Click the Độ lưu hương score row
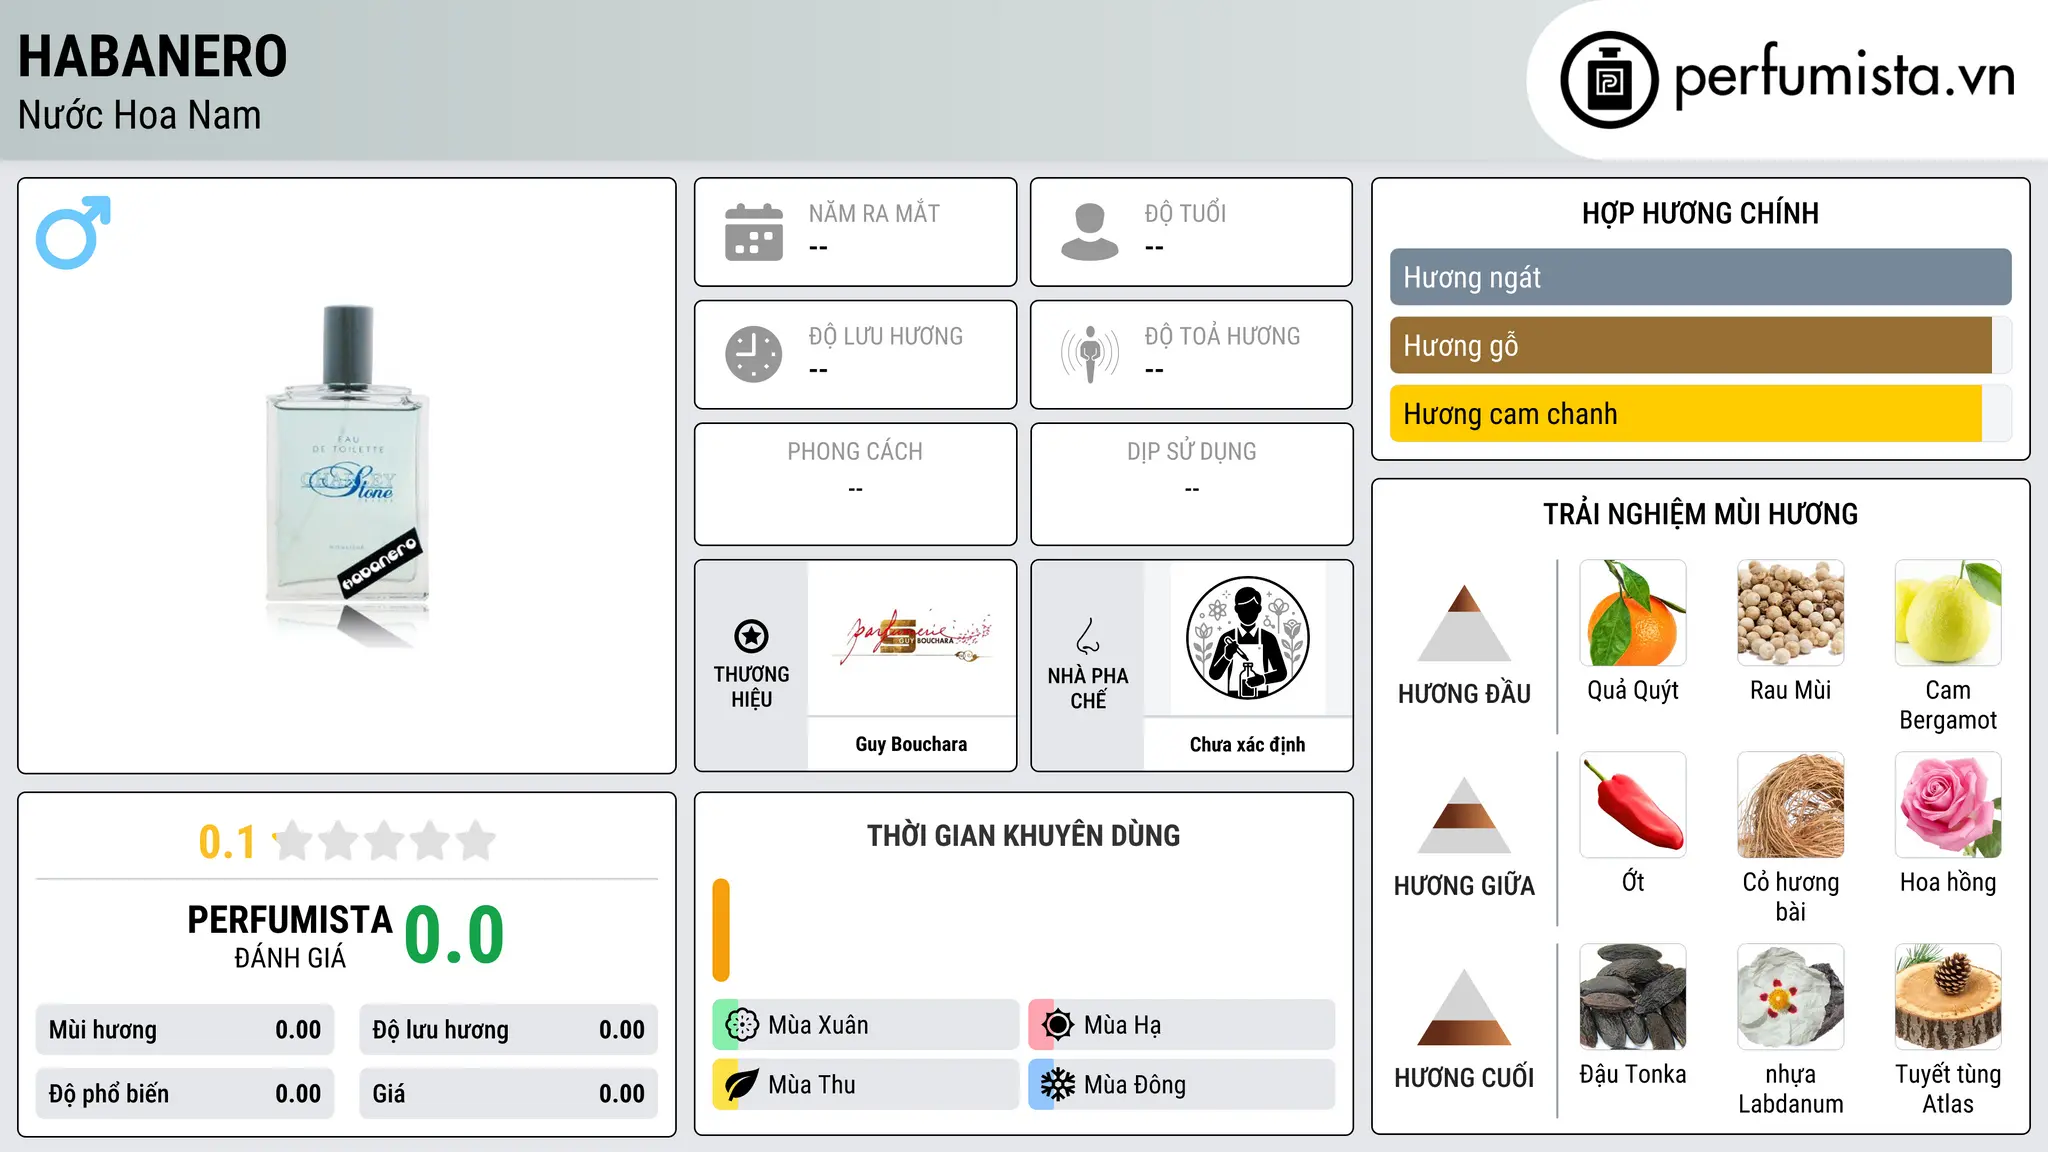Image resolution: width=2048 pixels, height=1152 pixels. pos(508,1030)
